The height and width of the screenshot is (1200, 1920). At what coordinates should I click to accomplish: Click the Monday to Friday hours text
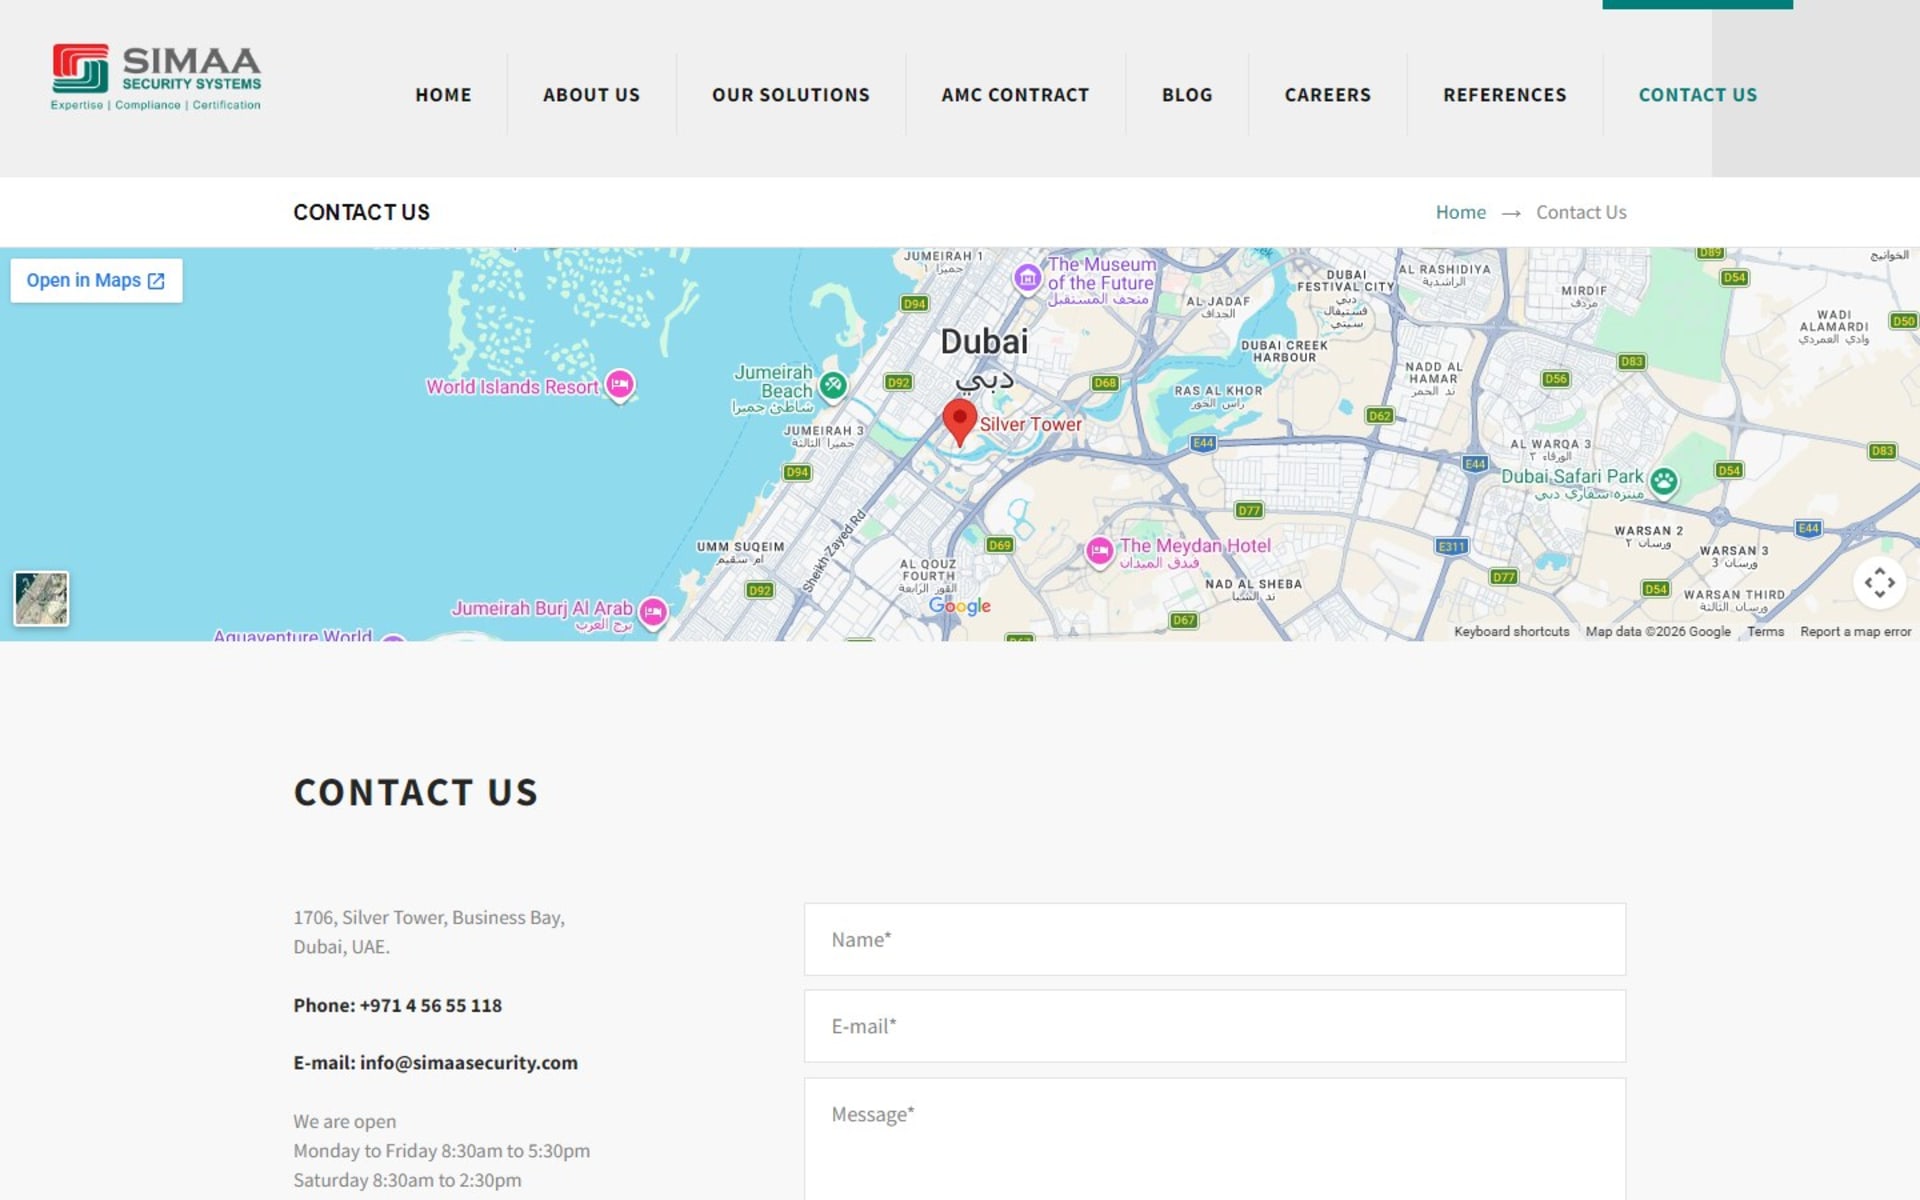(x=442, y=1151)
